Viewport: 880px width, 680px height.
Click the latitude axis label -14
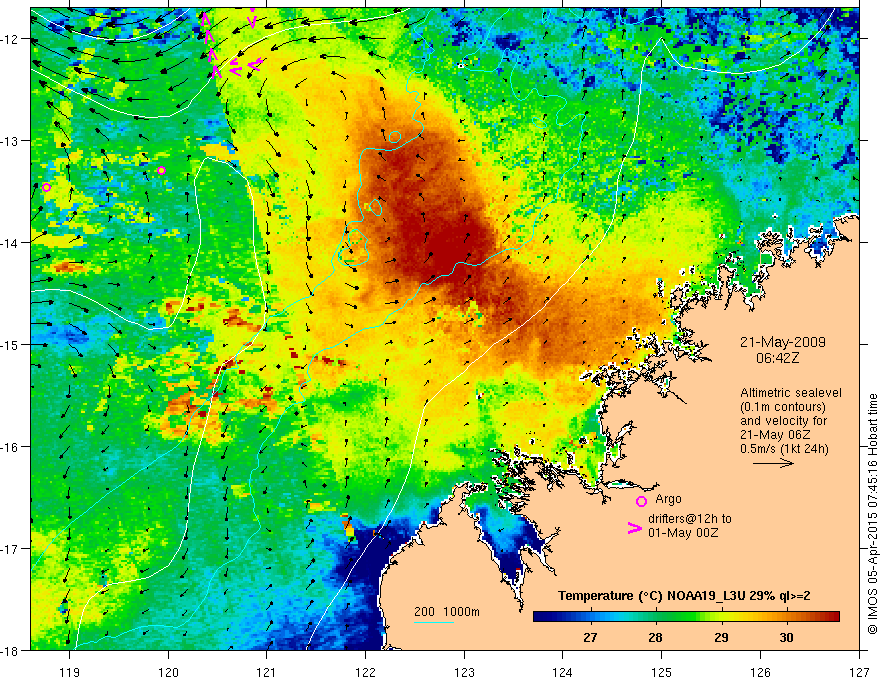(x=11, y=243)
